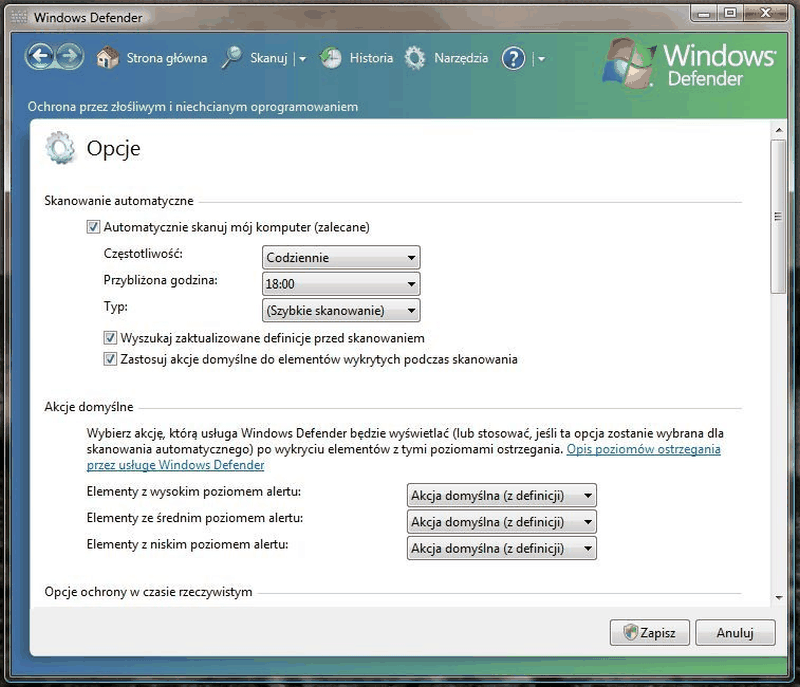Open Strona główna page
800x687 pixels.
click(167, 58)
